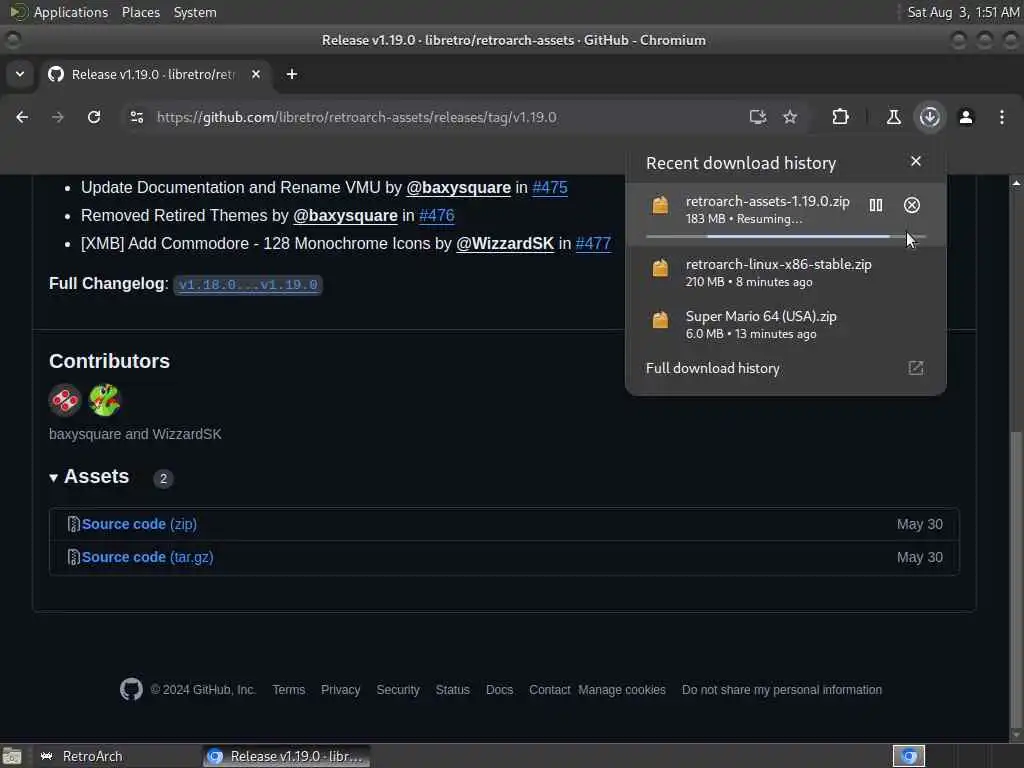This screenshot has height=768, width=1024.
Task: Open the @baxysquare link in Removed Retired Themes line
Action: 345,216
